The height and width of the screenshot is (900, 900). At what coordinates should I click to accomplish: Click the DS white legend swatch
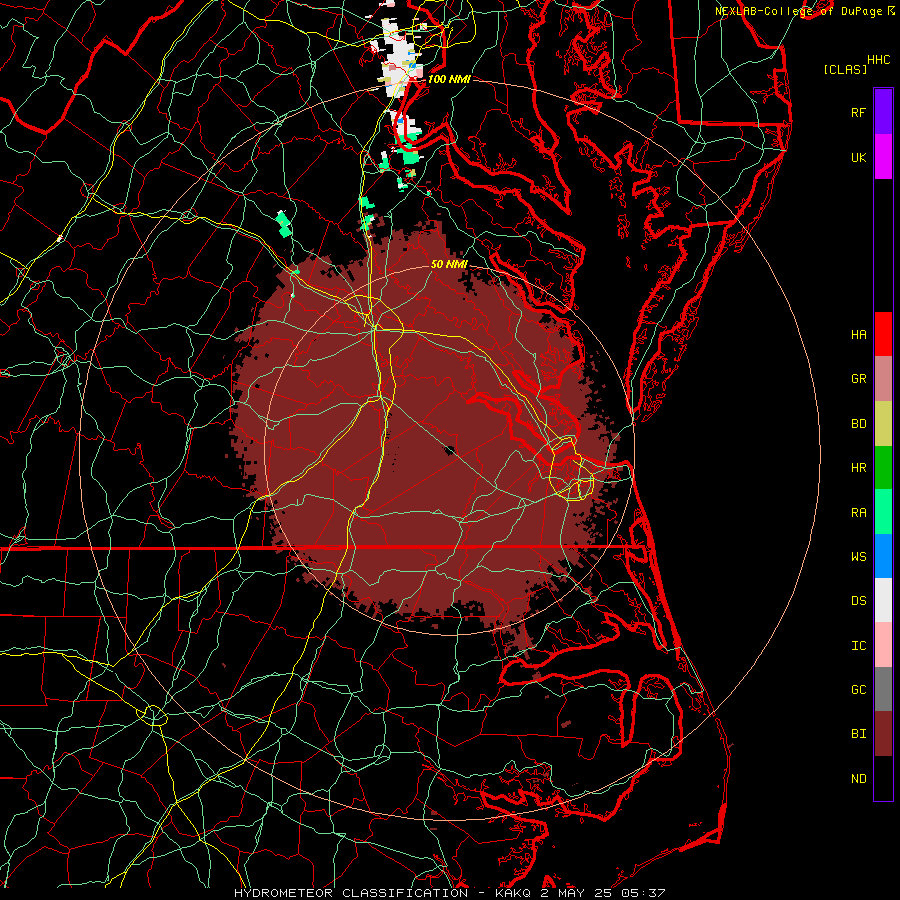(x=883, y=600)
